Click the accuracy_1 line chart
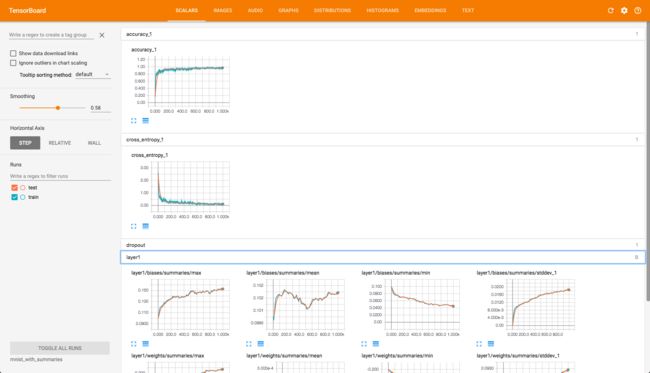 (189, 82)
